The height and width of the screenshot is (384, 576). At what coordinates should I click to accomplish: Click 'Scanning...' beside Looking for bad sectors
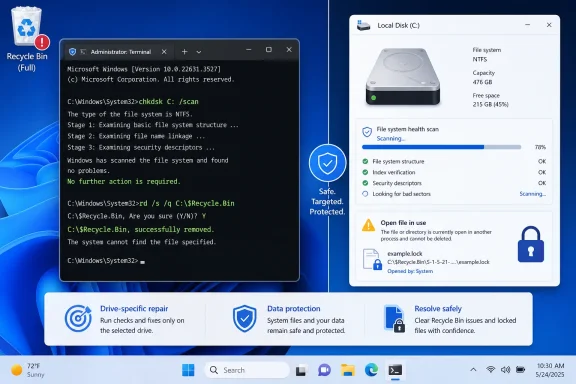[533, 194]
